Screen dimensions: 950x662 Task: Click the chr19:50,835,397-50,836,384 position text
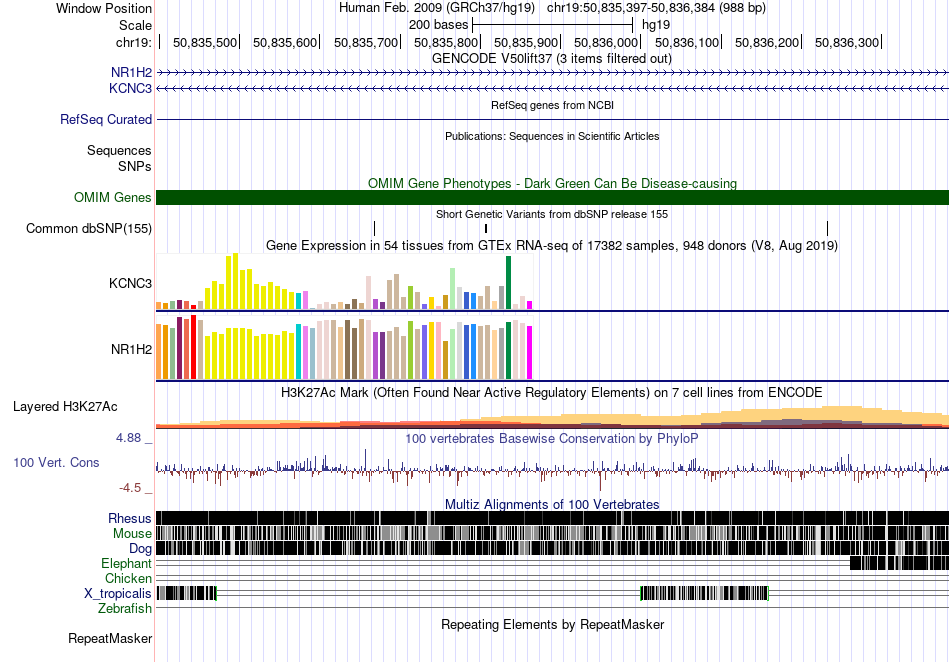click(x=656, y=8)
